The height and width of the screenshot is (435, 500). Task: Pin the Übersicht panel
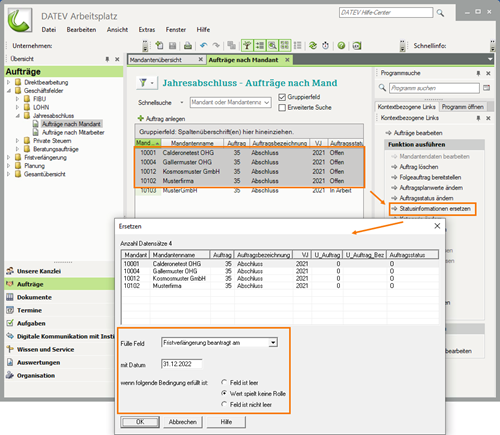coord(107,59)
